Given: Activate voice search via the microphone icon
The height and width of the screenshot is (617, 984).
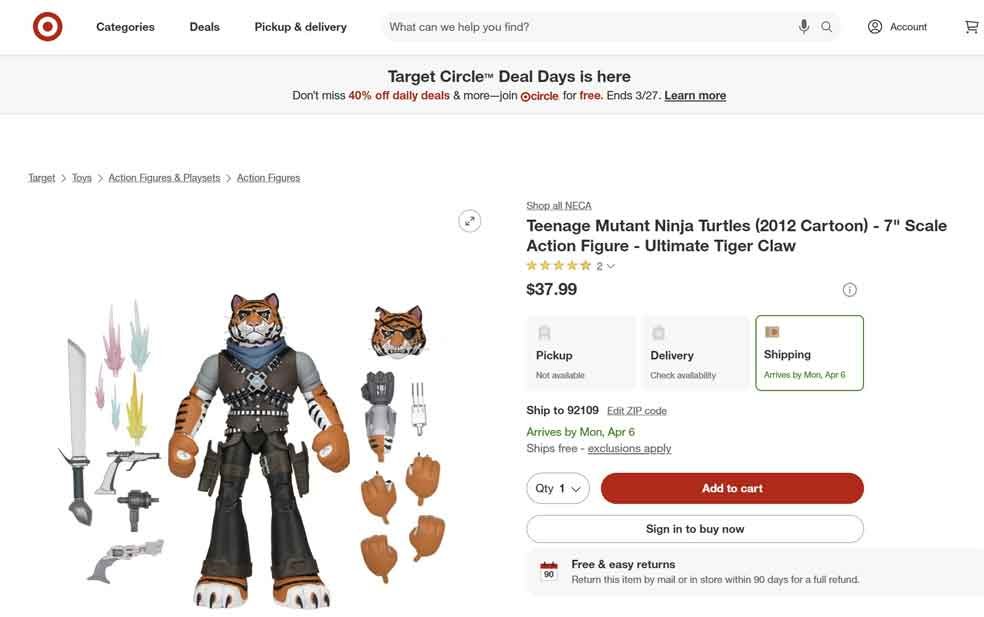Looking at the screenshot, I should pyautogui.click(x=803, y=26).
